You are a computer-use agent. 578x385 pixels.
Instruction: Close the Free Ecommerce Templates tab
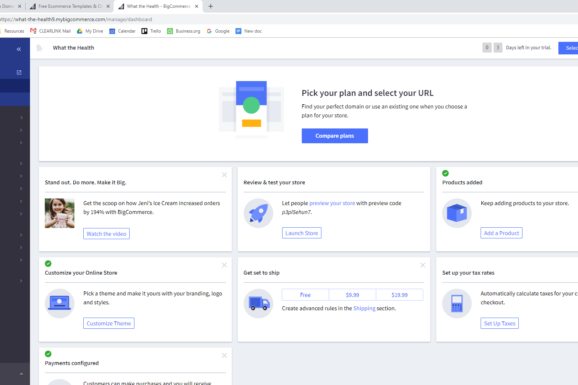tap(108, 6)
